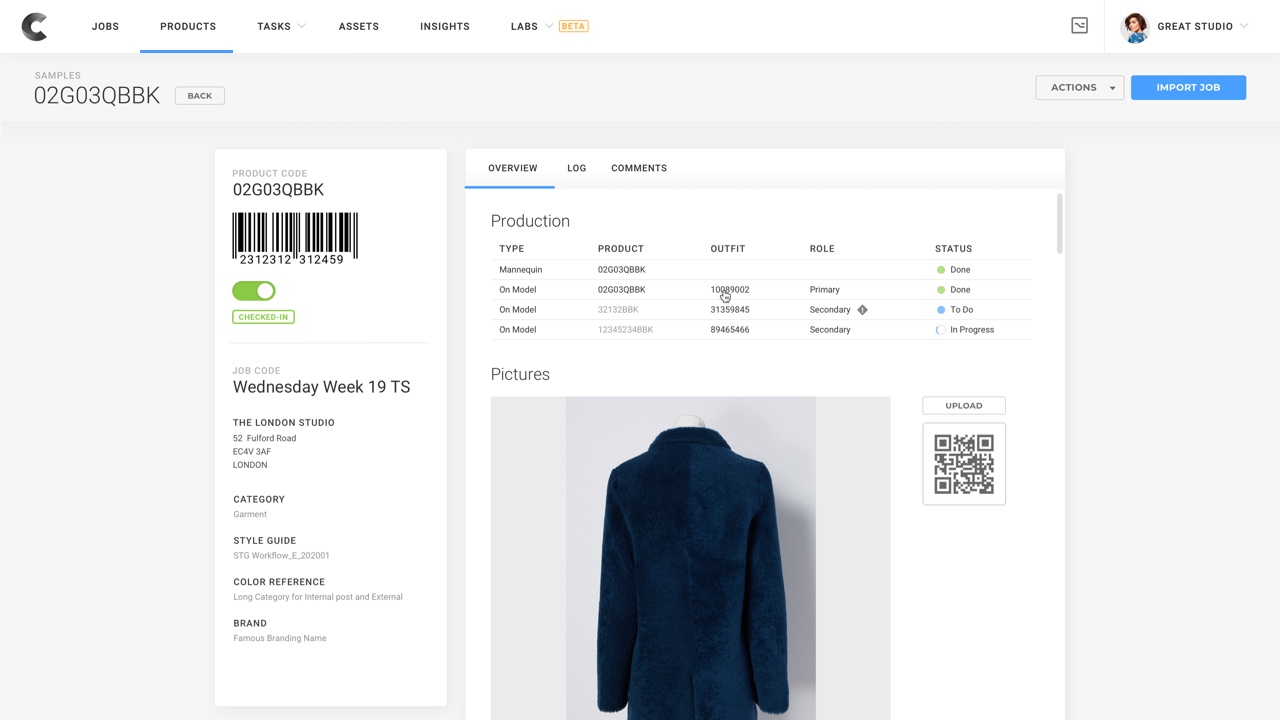Click the warning diamond icon beside Secondary
This screenshot has width=1280, height=720.
[862, 310]
